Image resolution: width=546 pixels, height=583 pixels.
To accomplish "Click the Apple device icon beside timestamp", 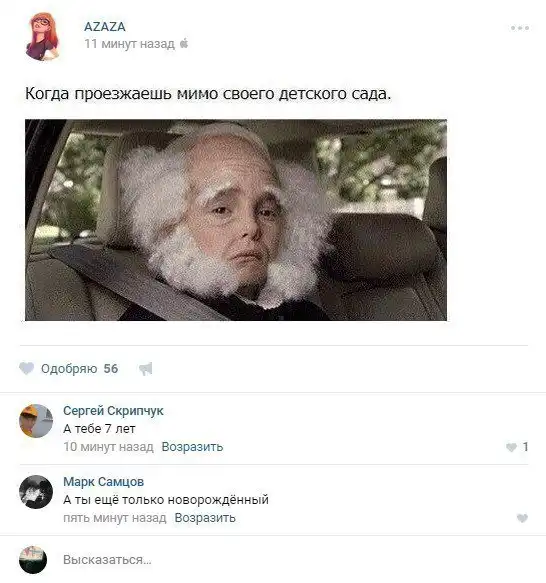I will tap(184, 44).
